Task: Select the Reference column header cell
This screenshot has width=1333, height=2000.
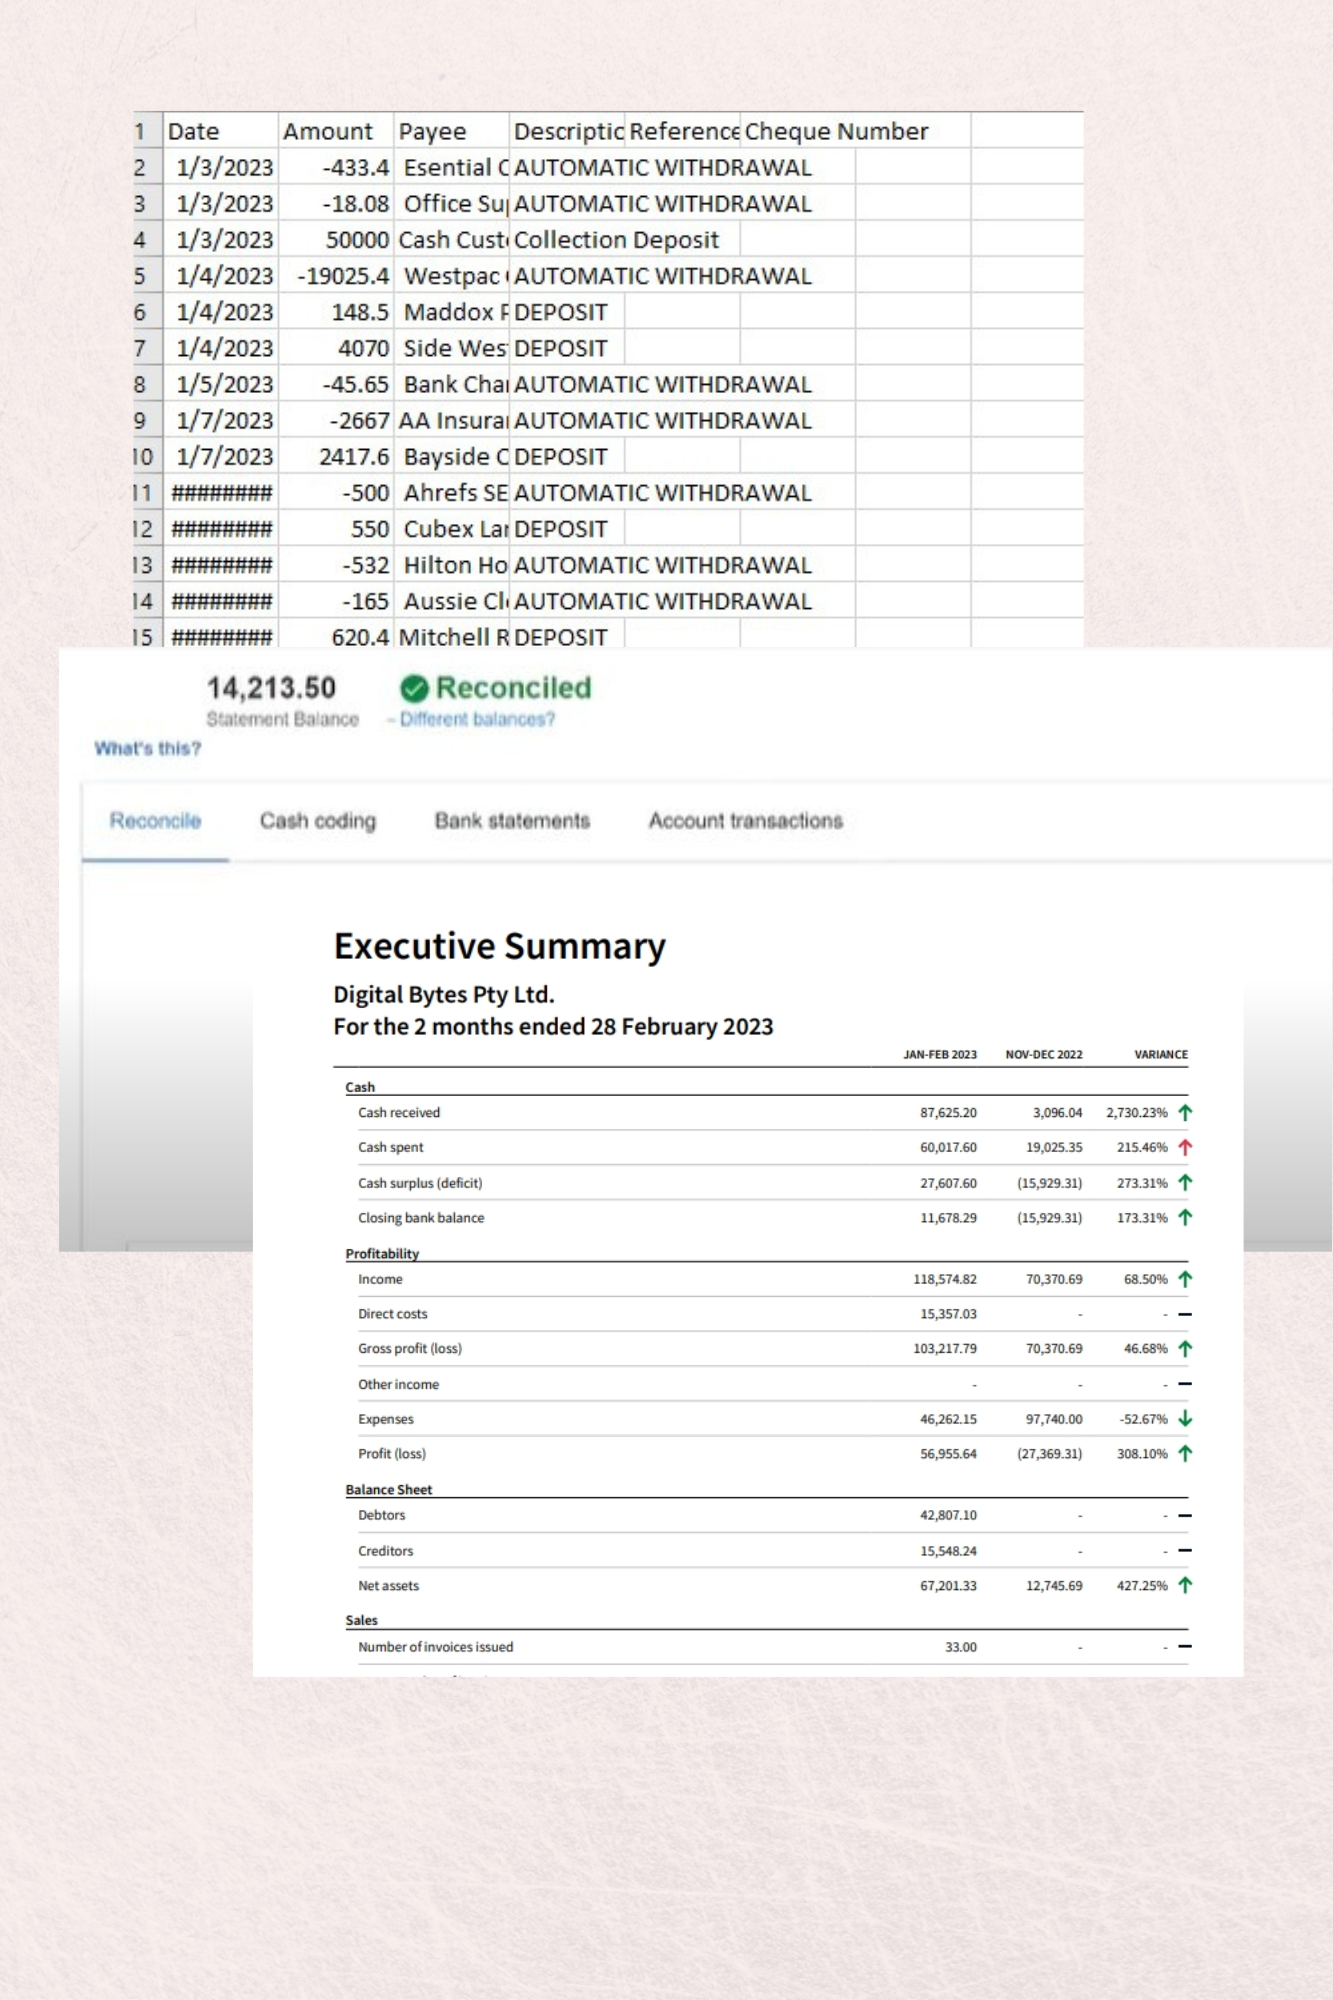Action: point(683,131)
